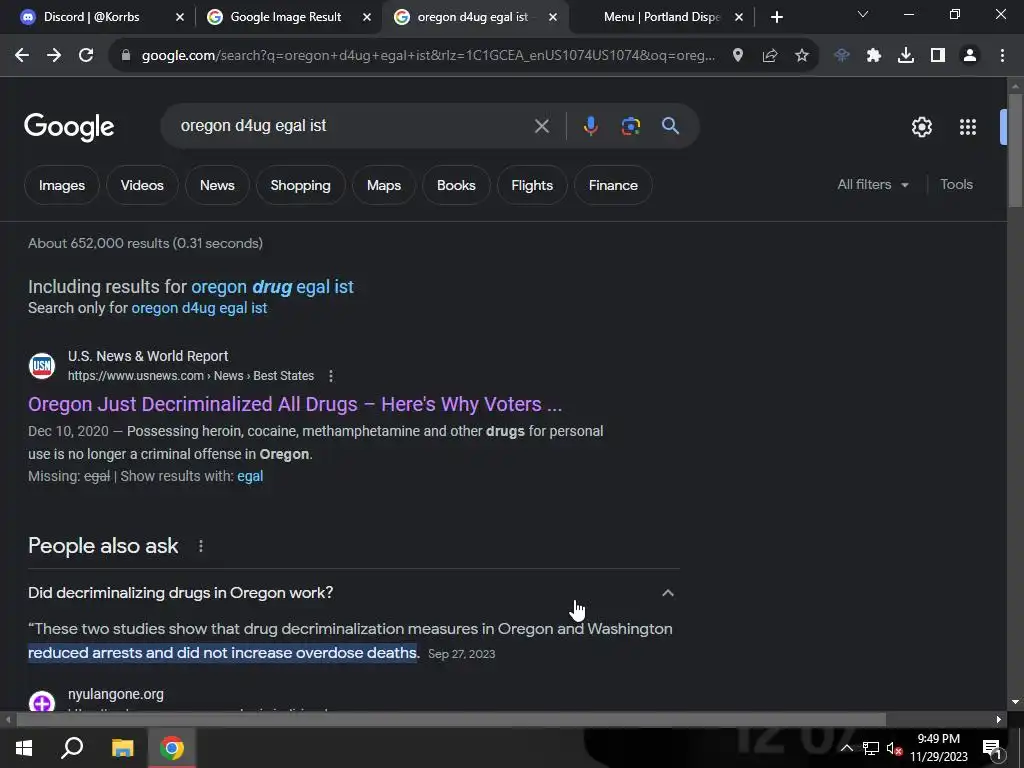Filter results by Flights
The image size is (1024, 768).
[x=532, y=185]
